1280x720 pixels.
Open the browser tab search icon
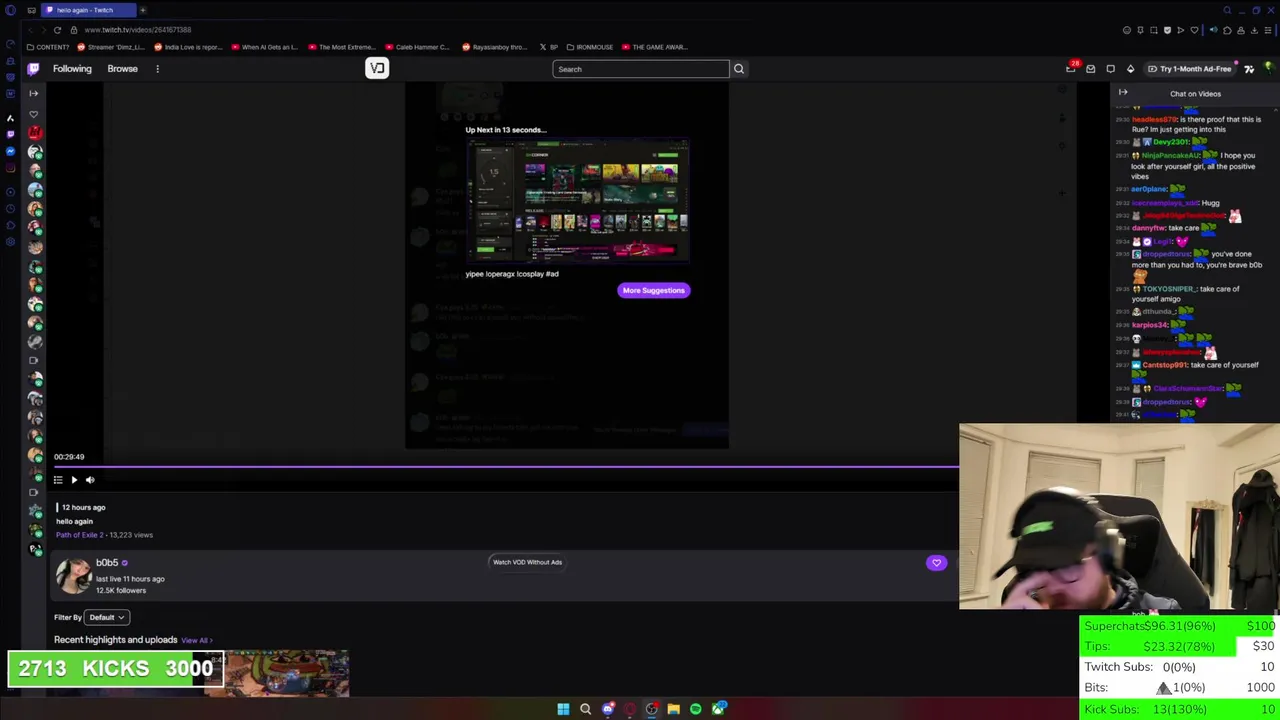click(x=1227, y=10)
